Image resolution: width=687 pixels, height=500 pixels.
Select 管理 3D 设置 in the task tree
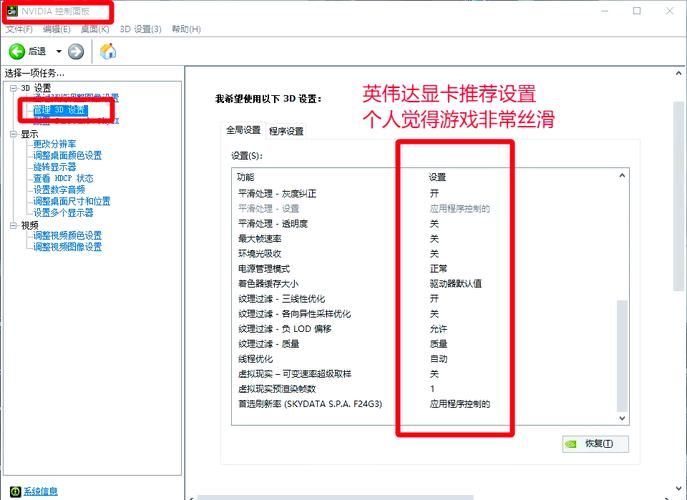[x=60, y=110]
